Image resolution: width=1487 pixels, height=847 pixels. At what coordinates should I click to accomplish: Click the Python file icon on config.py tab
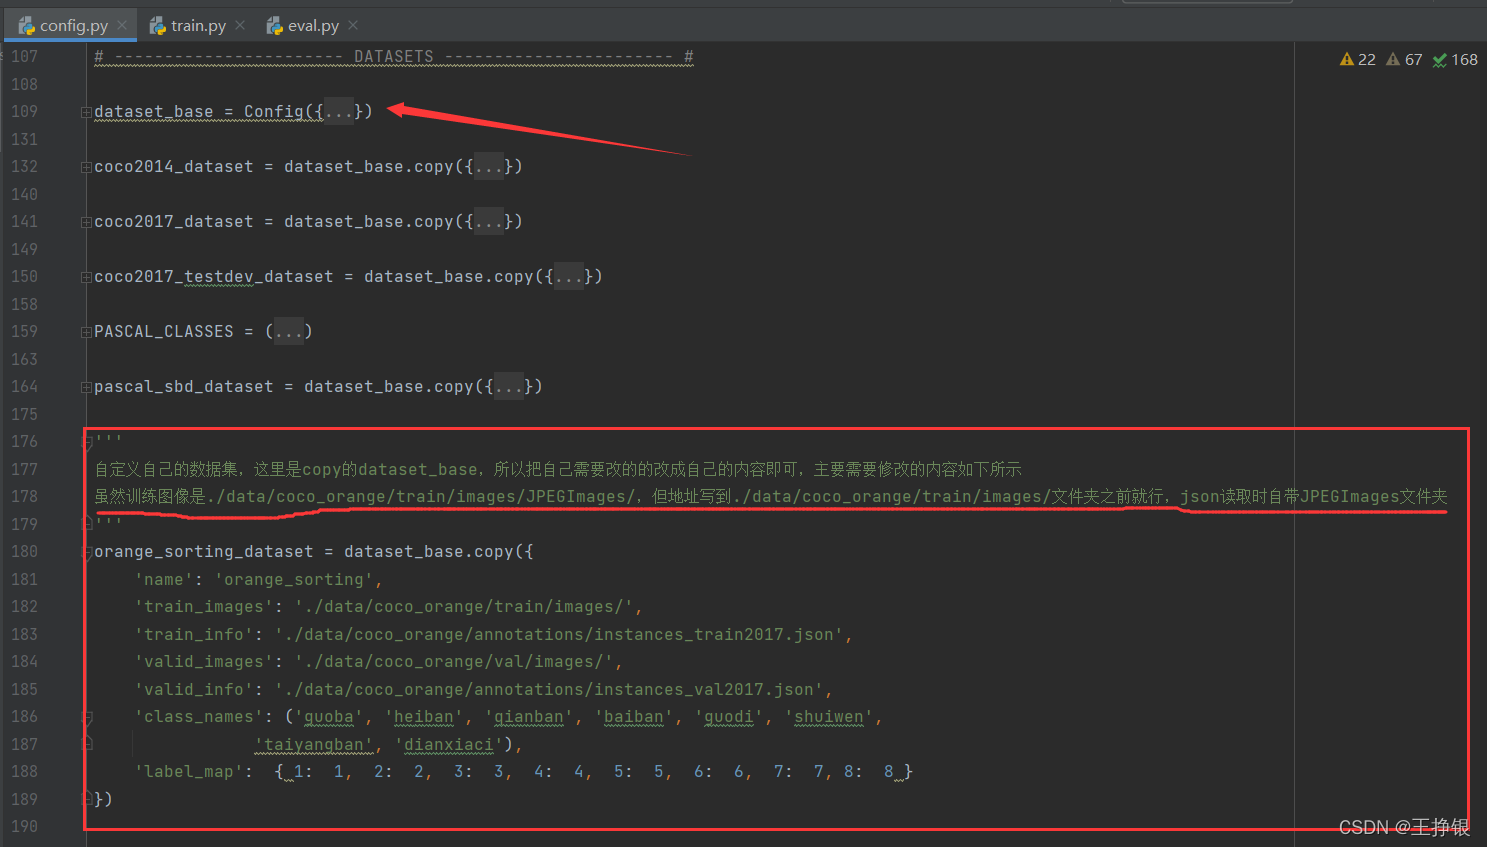coord(27,25)
